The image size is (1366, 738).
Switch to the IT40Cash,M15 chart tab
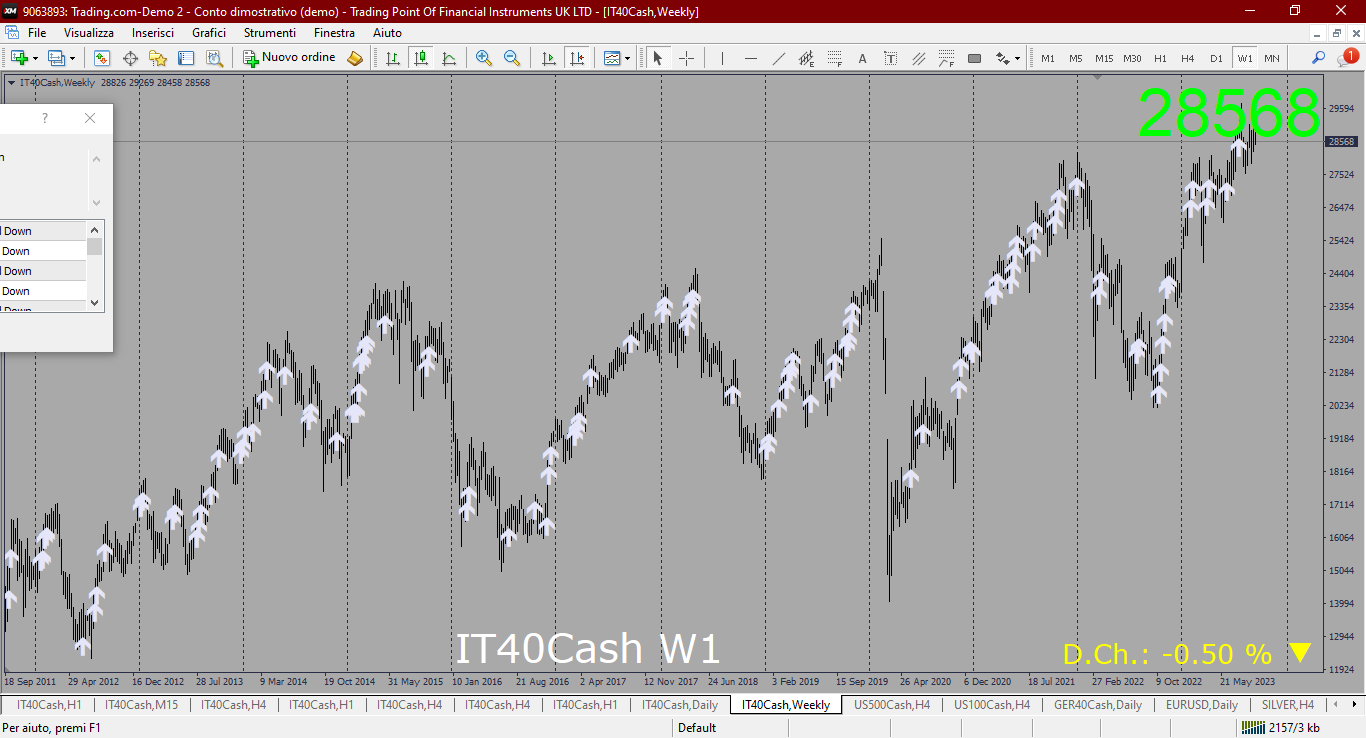pos(141,705)
